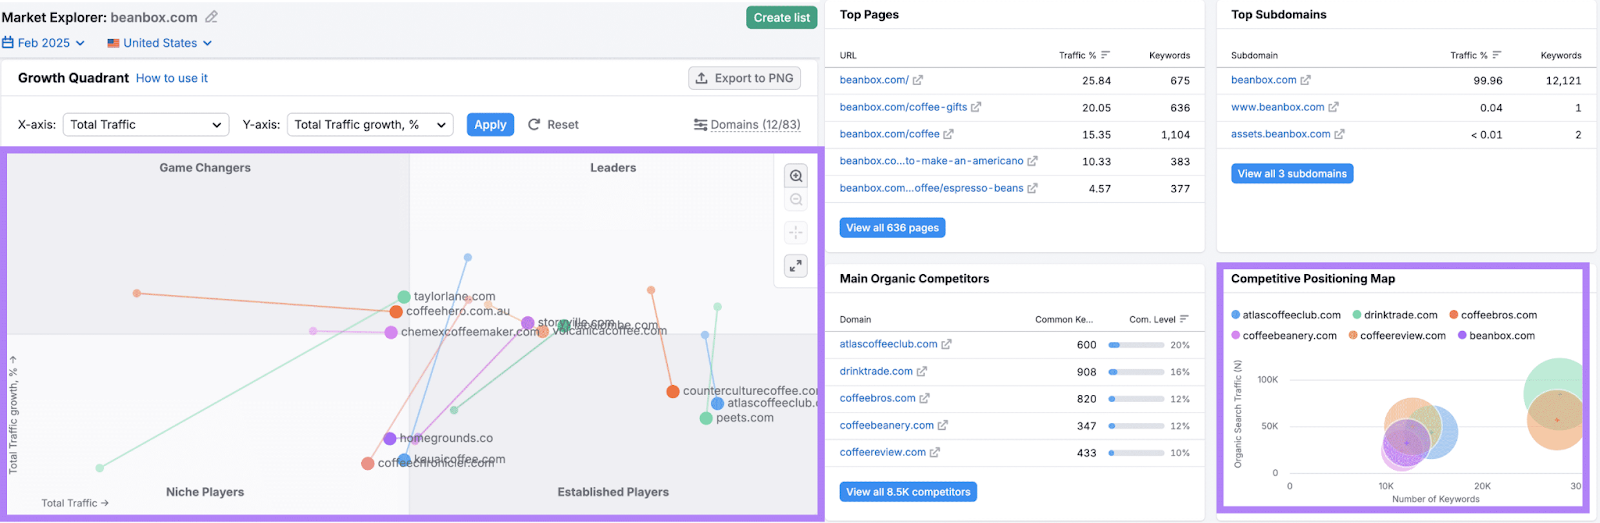
Task: Select the chemexcoffeemaker.com data point
Action: (x=391, y=332)
